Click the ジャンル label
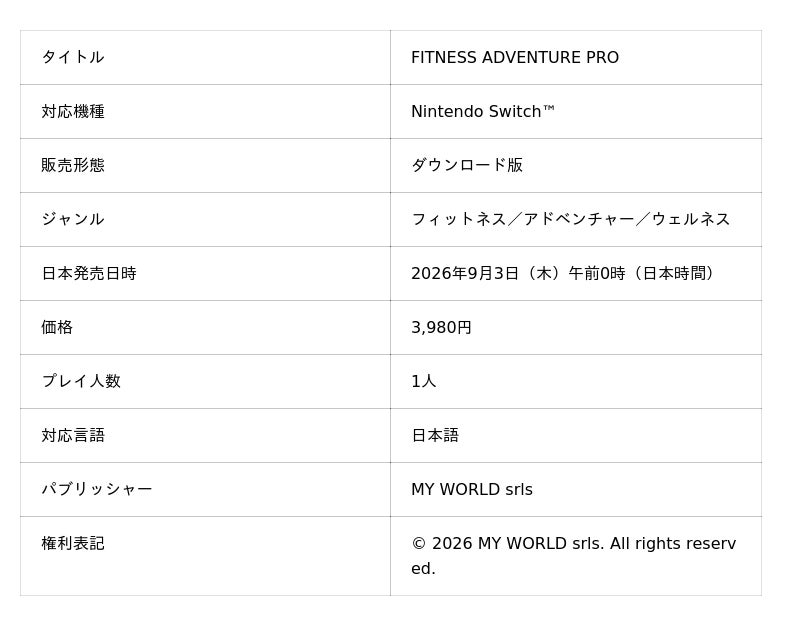The height and width of the screenshot is (626, 800). 73,219
